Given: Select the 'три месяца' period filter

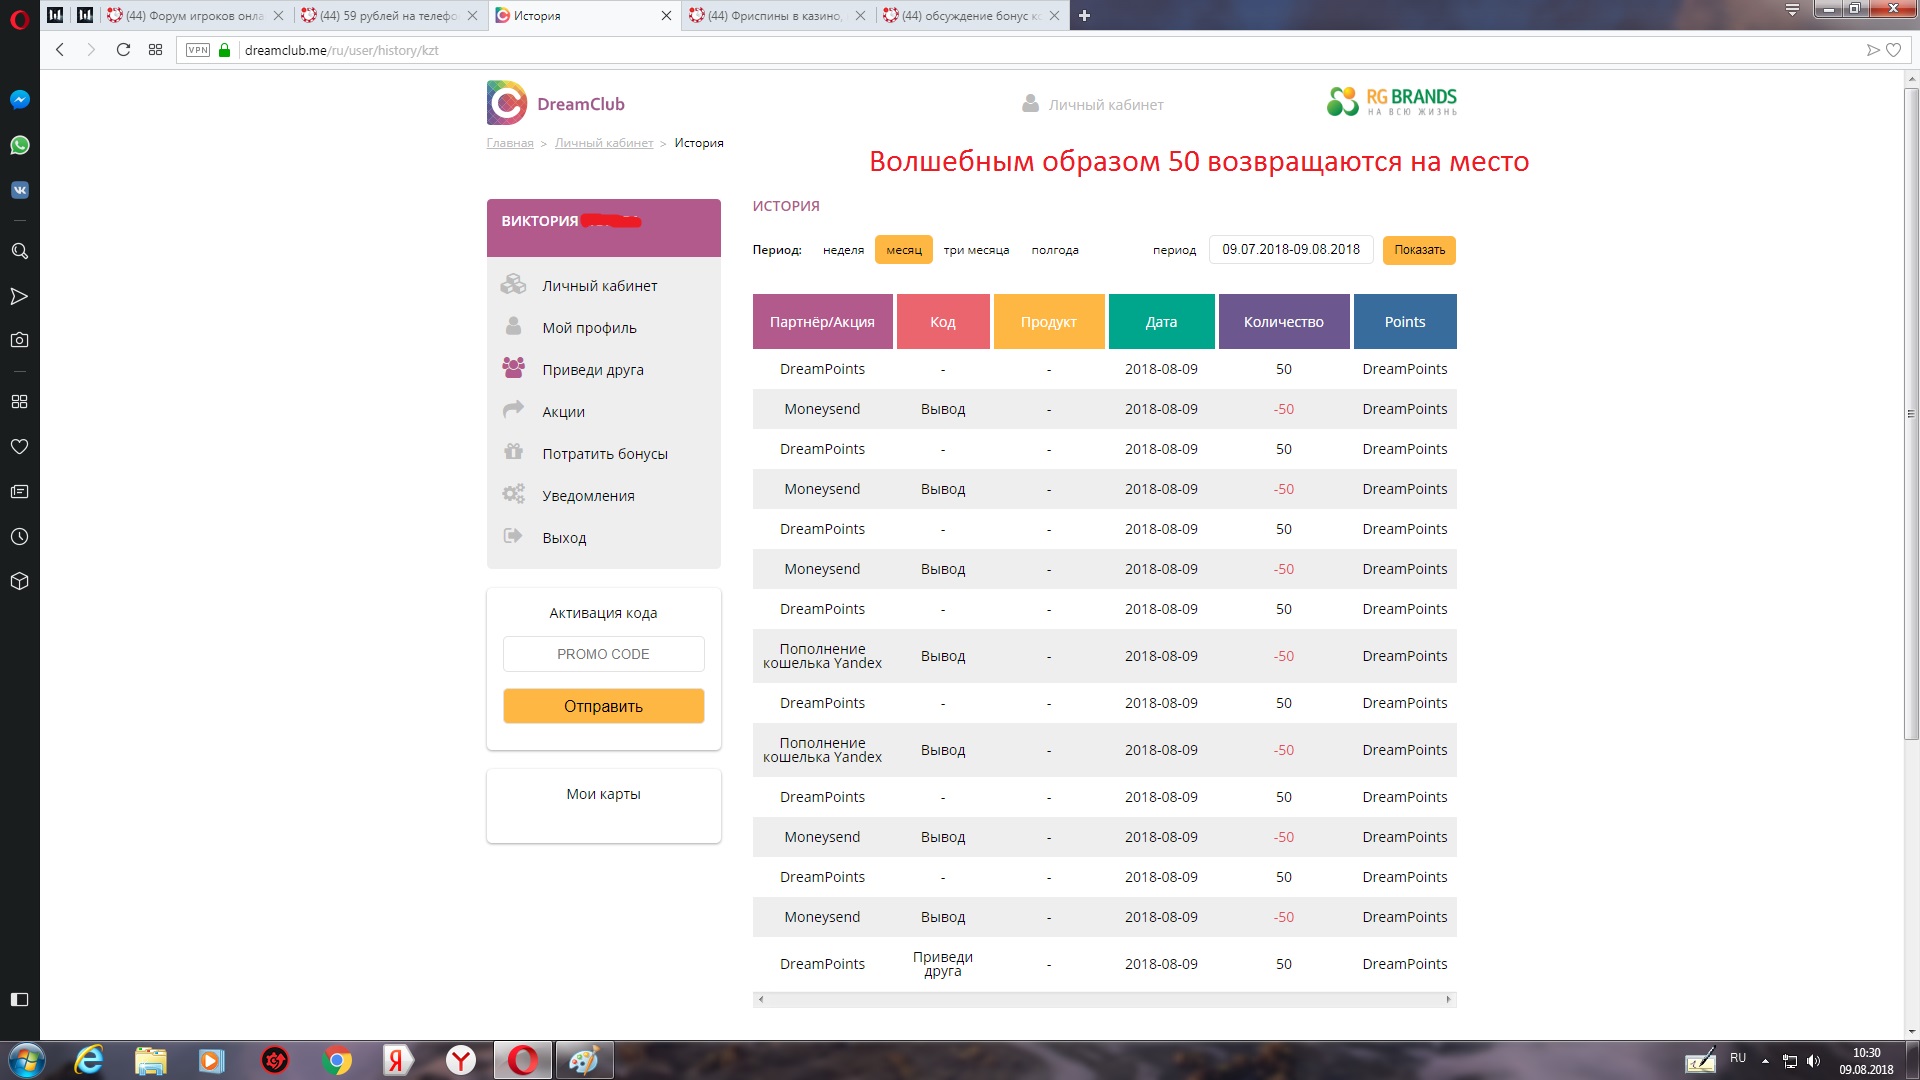Looking at the screenshot, I should pos(976,250).
